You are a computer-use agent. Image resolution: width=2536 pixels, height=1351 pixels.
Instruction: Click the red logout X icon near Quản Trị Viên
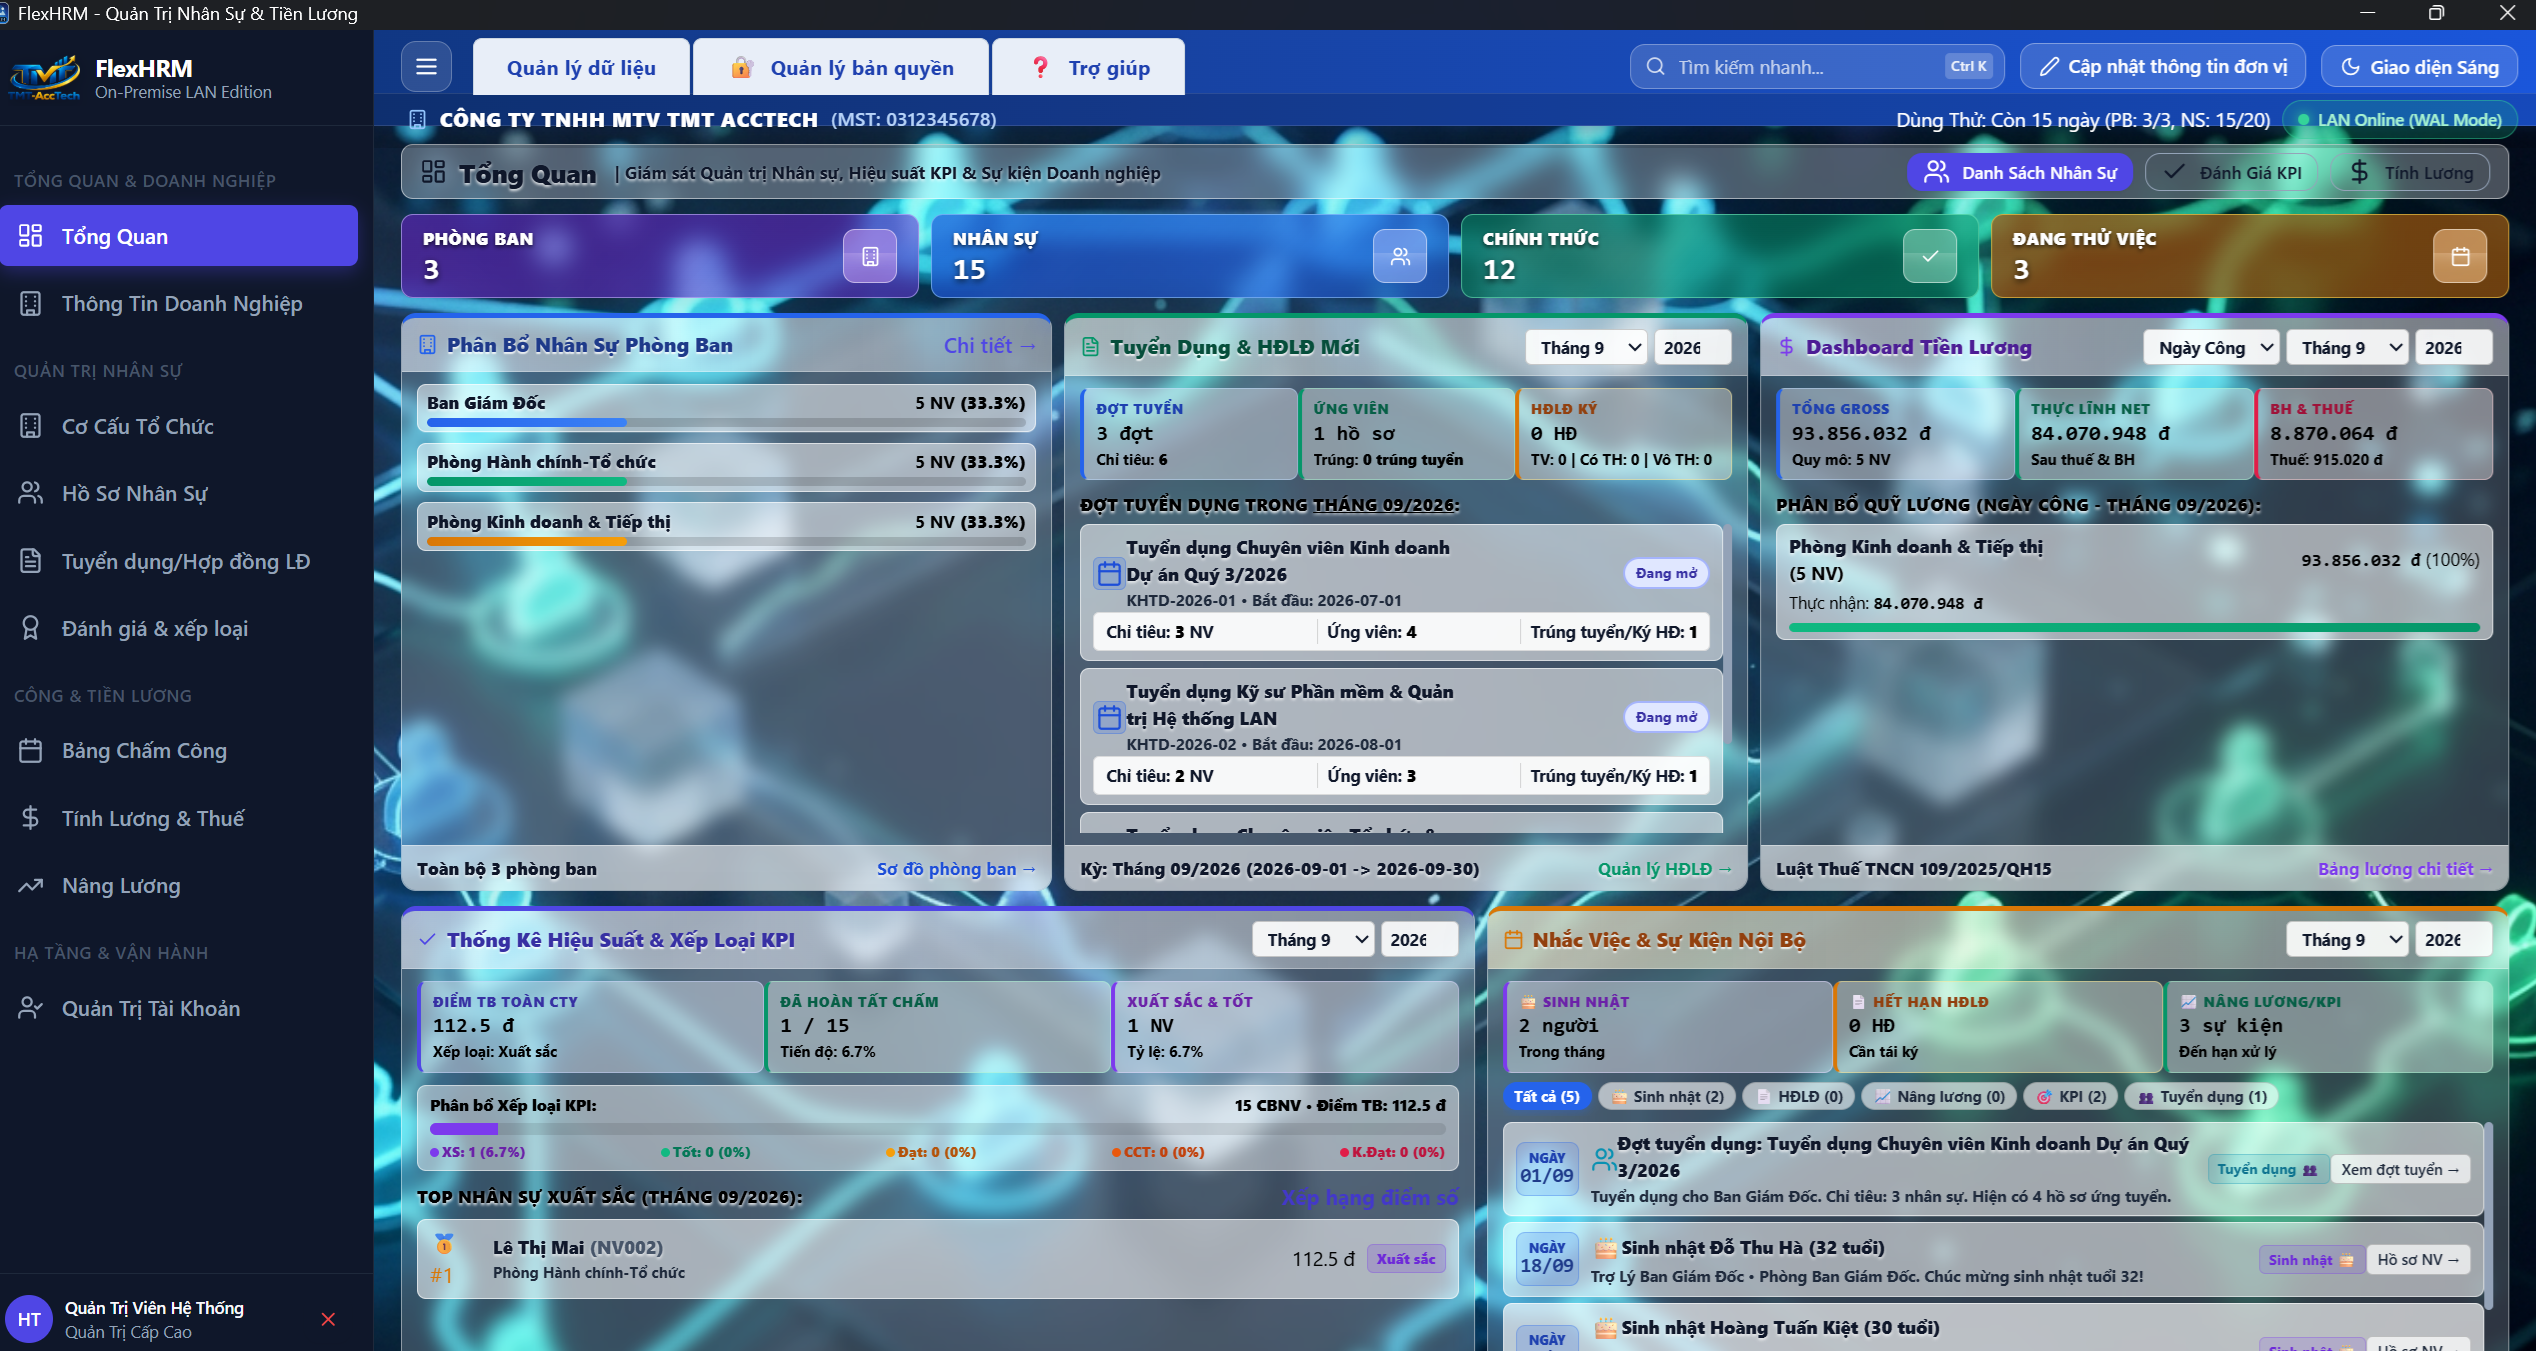tap(328, 1319)
